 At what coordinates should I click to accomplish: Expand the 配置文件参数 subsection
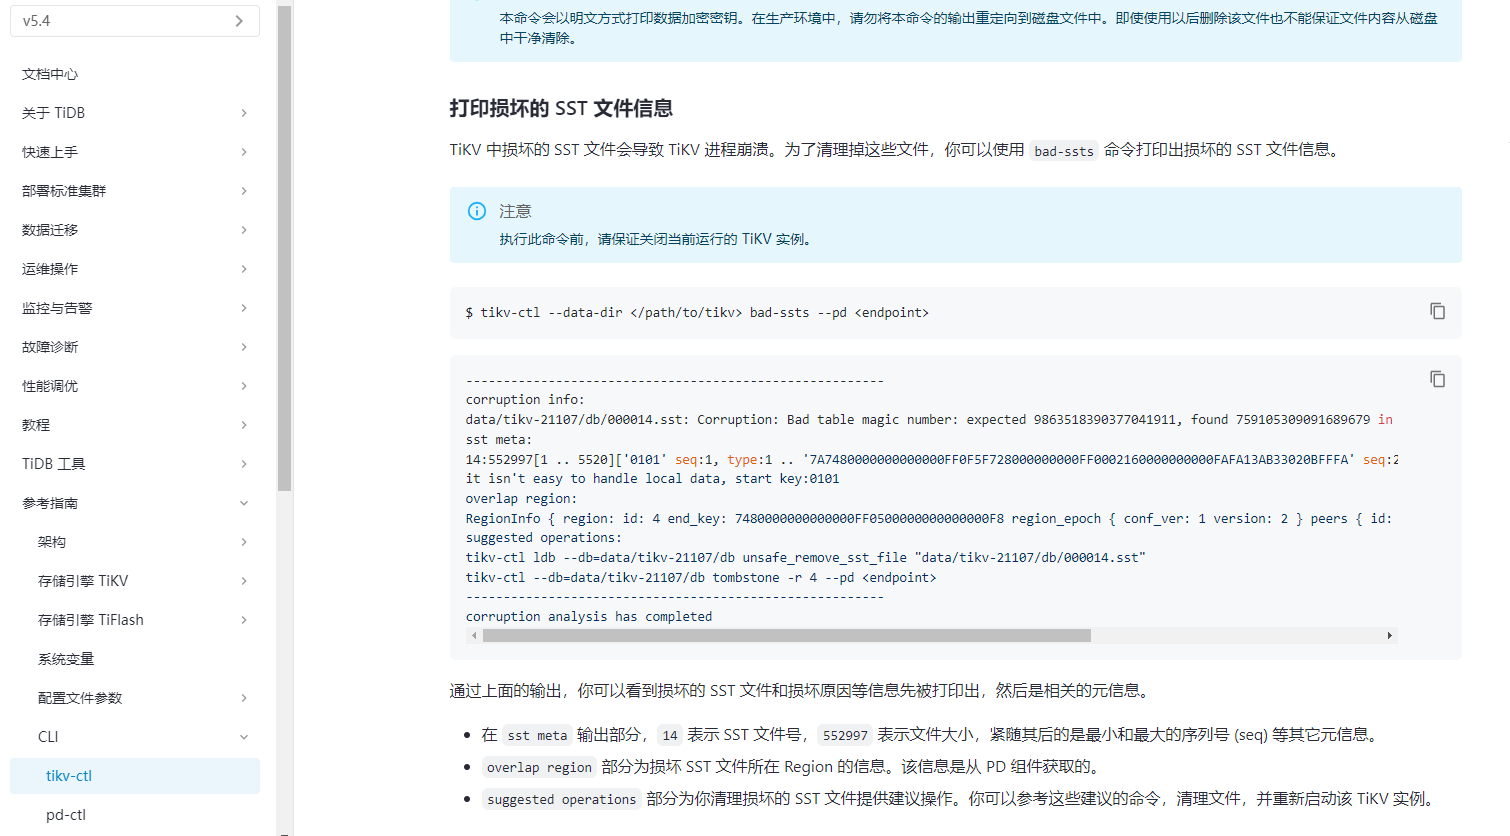pyautogui.click(x=244, y=698)
